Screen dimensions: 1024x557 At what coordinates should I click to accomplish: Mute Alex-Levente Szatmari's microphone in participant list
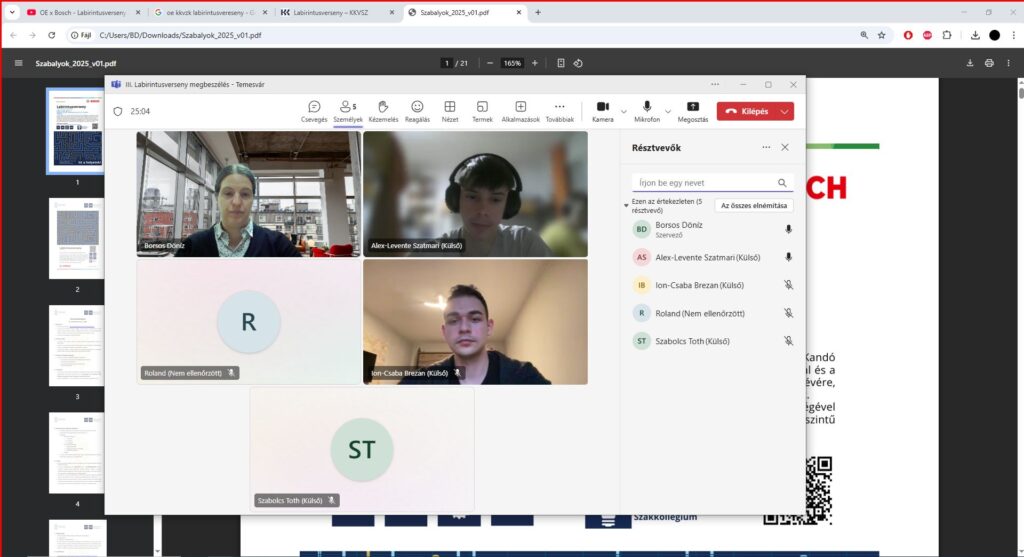tap(788, 257)
